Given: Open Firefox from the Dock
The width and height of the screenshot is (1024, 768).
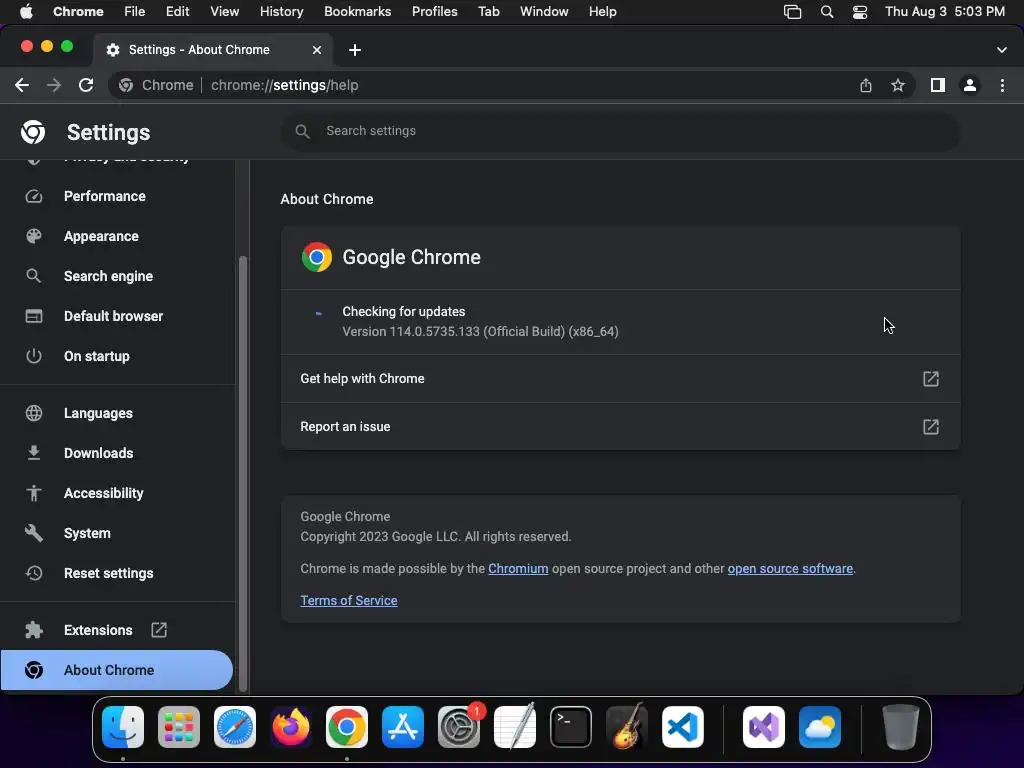Looking at the screenshot, I should pyautogui.click(x=291, y=727).
